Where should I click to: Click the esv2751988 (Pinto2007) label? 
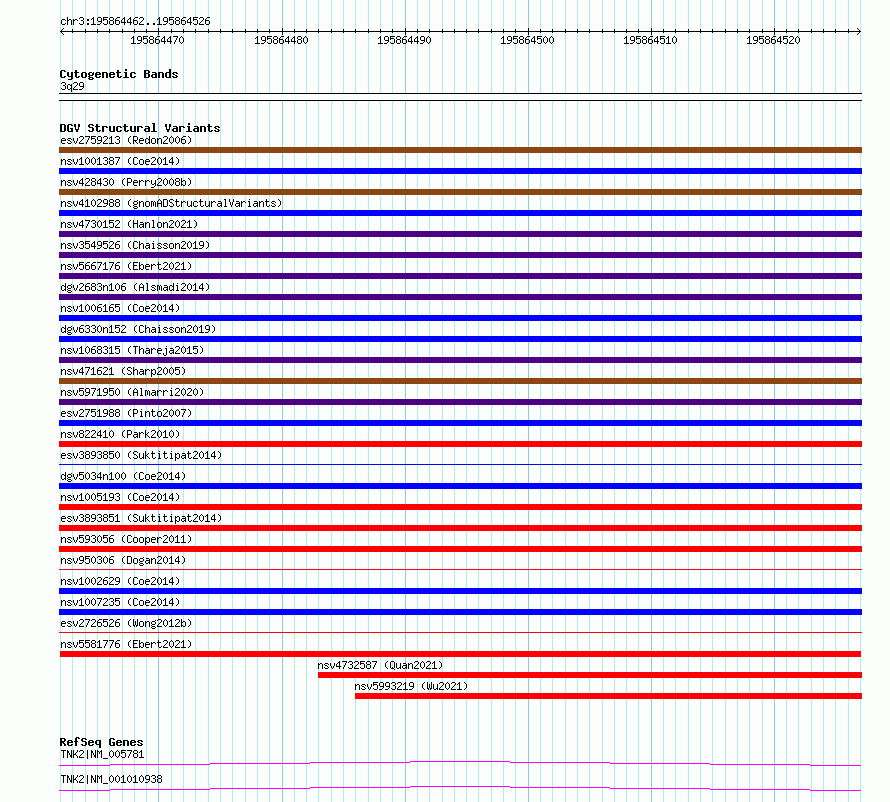(x=126, y=413)
